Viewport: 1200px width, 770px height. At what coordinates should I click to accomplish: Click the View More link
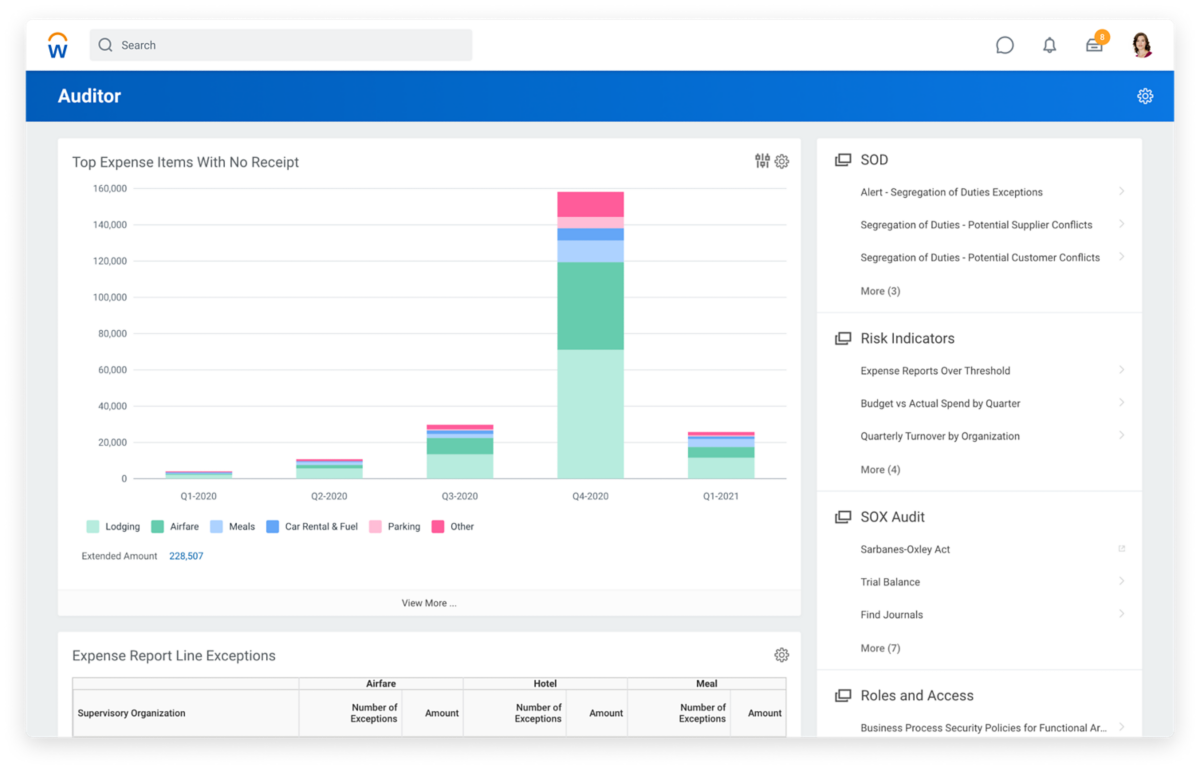[429, 603]
